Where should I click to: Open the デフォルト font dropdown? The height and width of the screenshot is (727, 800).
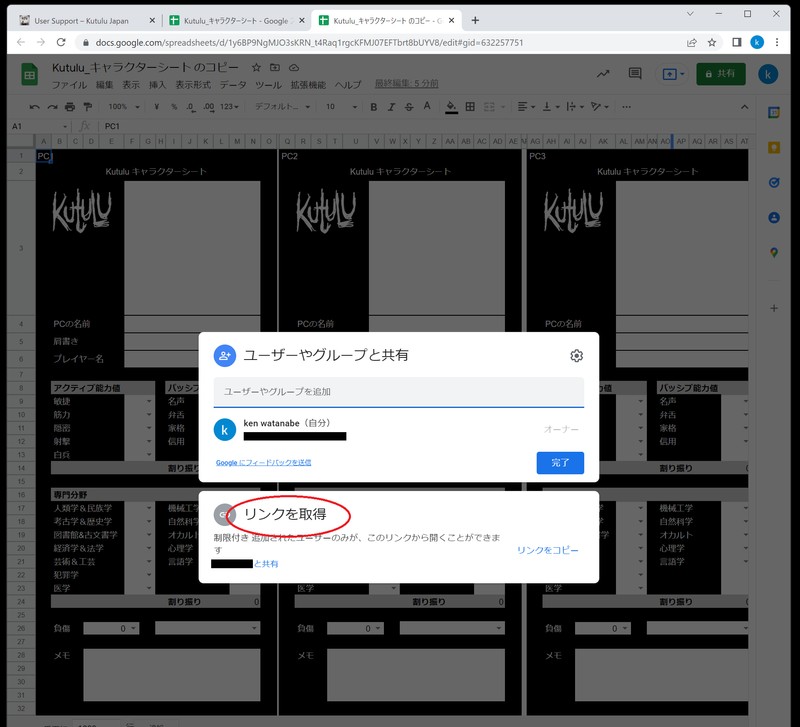[x=282, y=107]
